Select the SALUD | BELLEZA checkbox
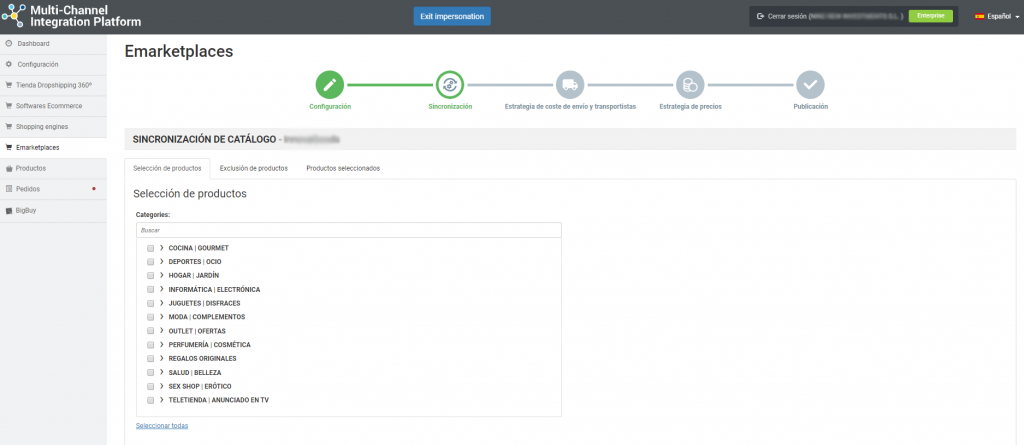1024x445 pixels. [x=150, y=372]
